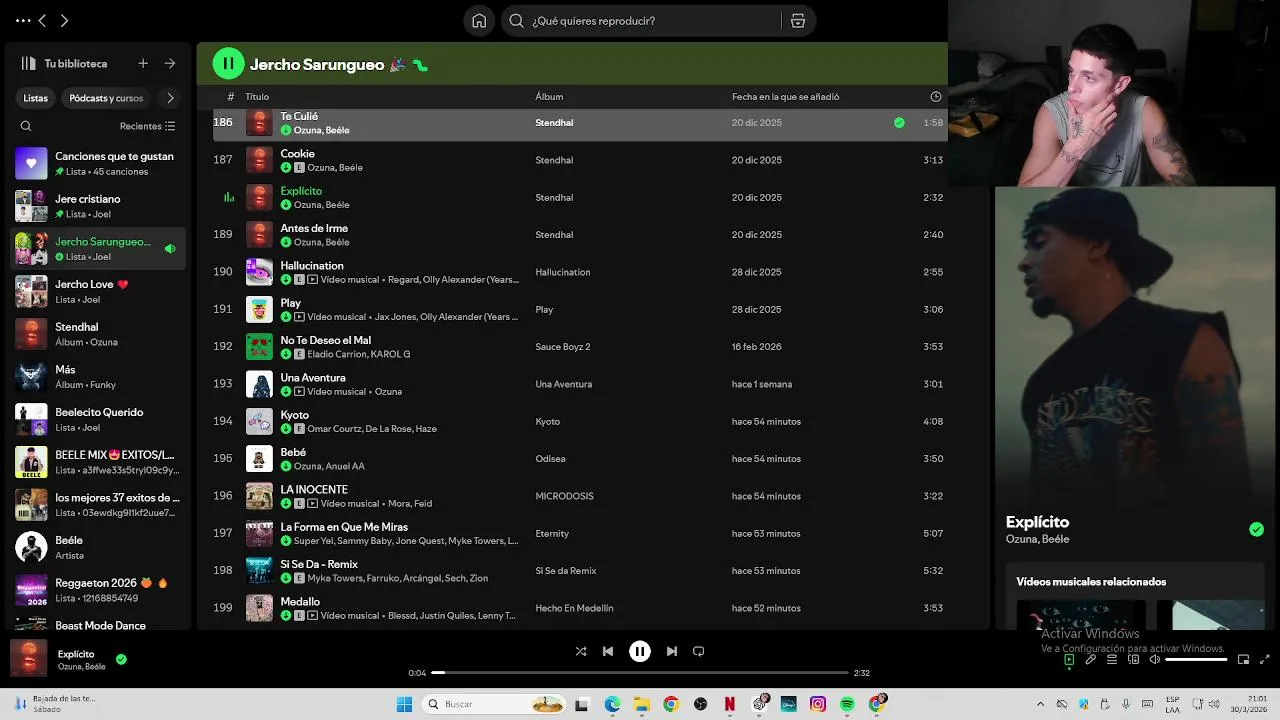Image resolution: width=1280 pixels, height=720 pixels.
Task: Toggle the saved checkmark in the Explícito video panel
Action: 1256,529
